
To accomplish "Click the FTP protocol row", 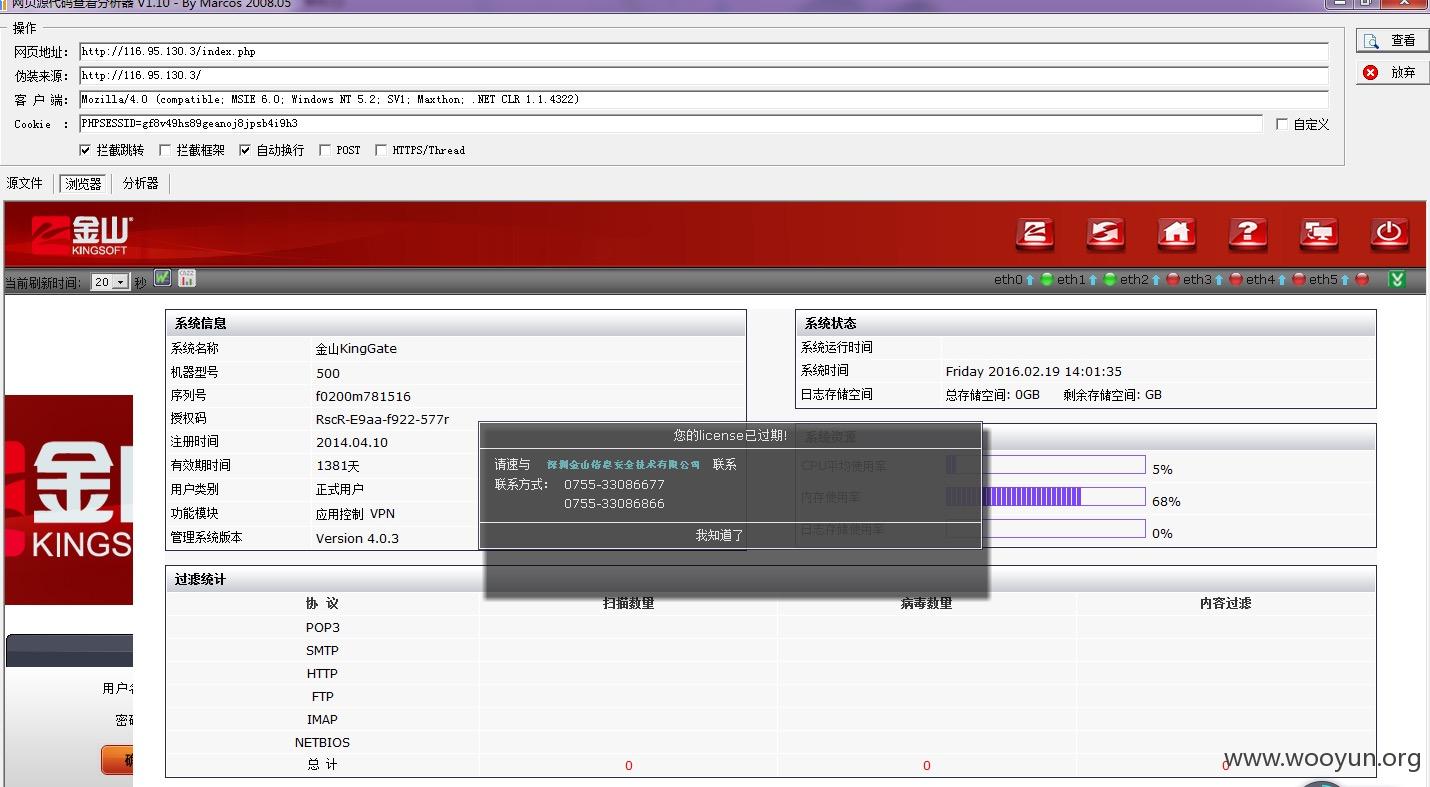I will [x=770, y=696].
